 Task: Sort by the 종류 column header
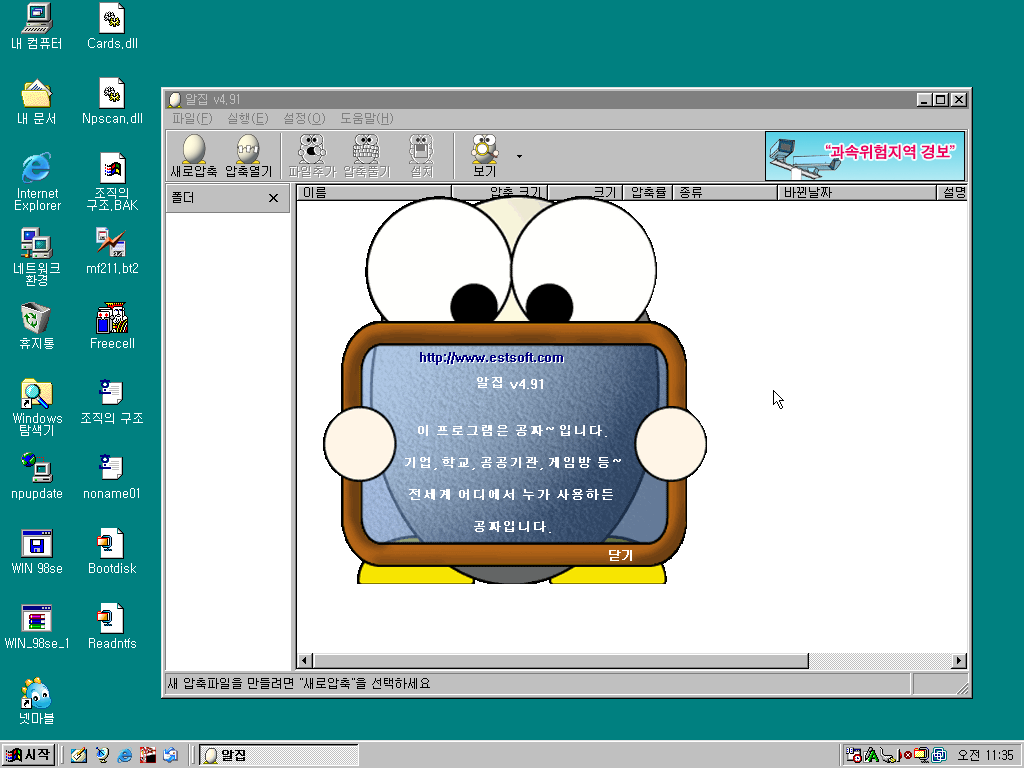coord(725,192)
